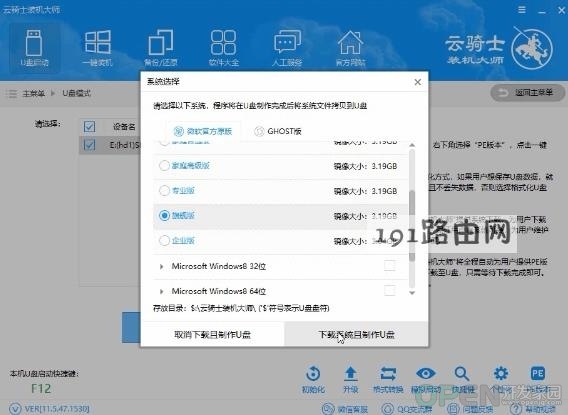Viewport: 568px width, 415px height.
Task: Click the system list scroll-down arrow
Action: [x=412, y=293]
